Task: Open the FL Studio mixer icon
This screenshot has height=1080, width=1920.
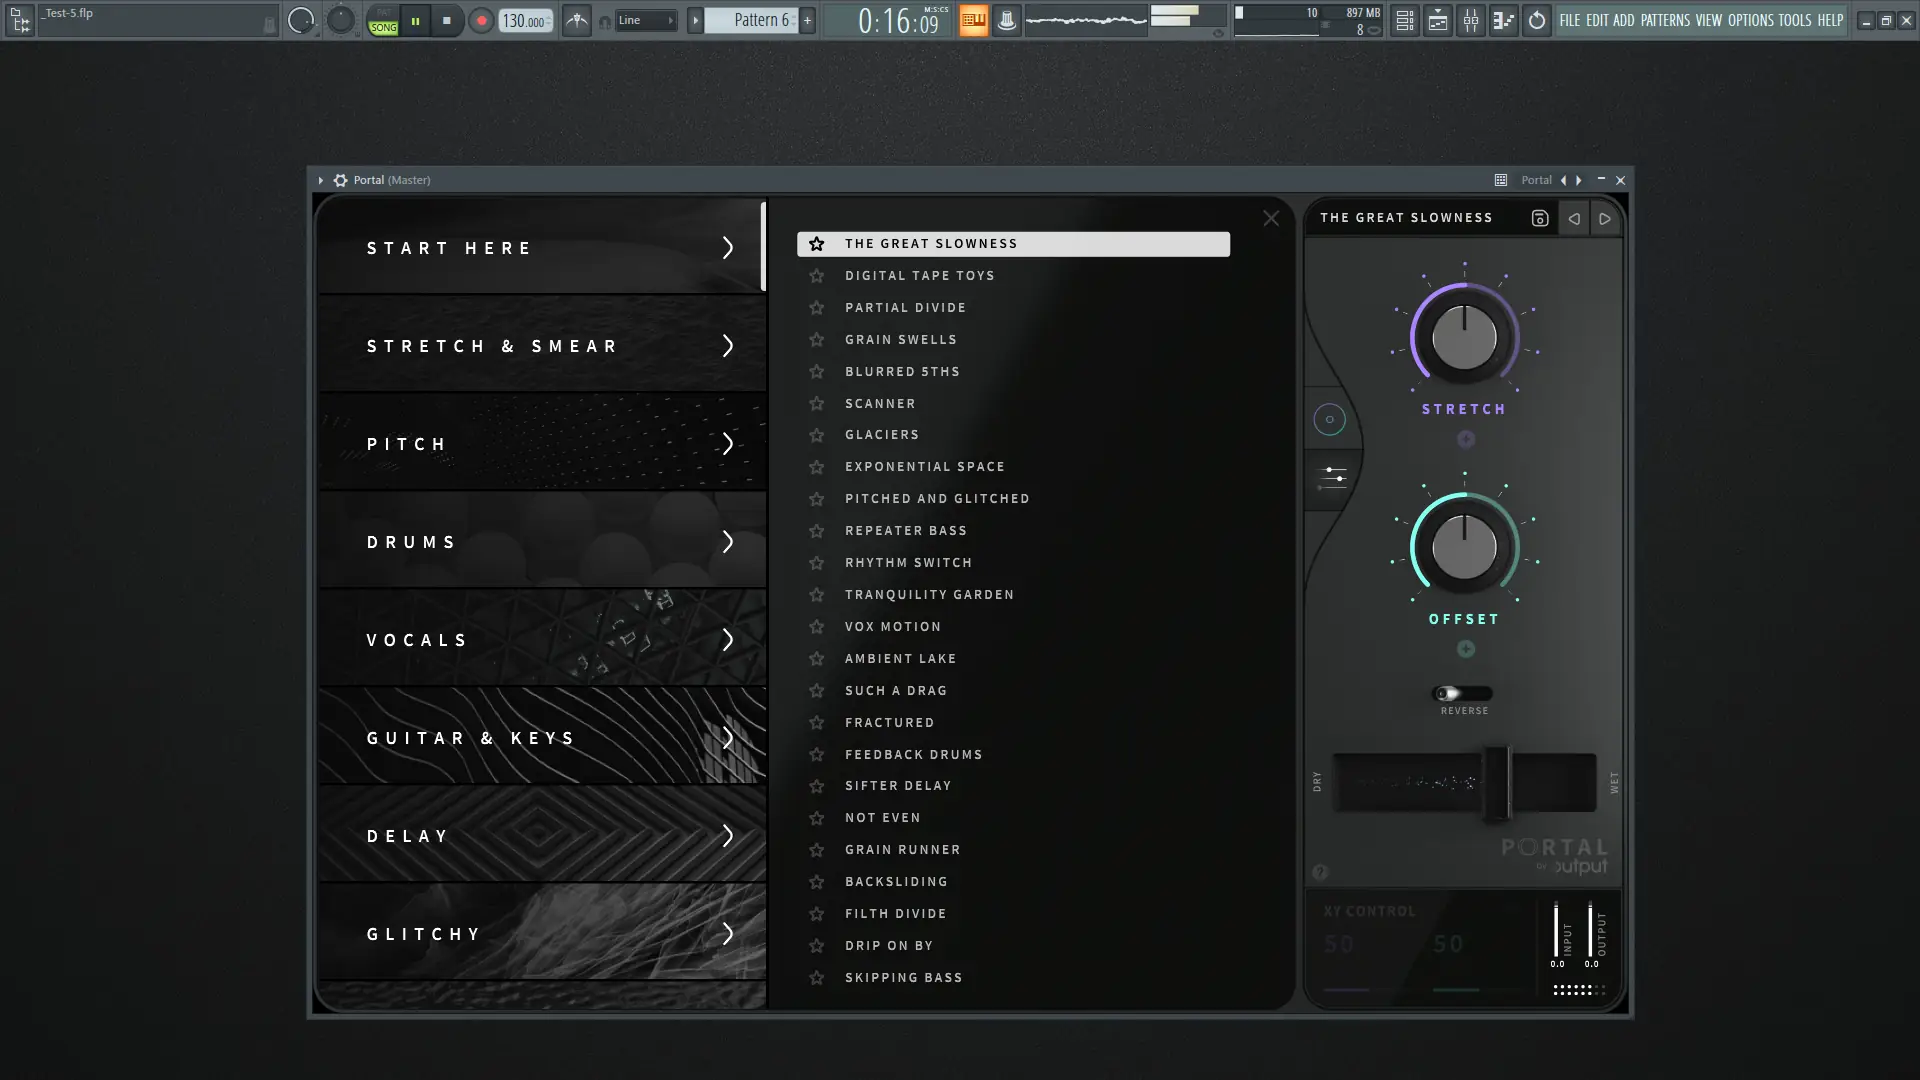Action: pyautogui.click(x=1471, y=20)
